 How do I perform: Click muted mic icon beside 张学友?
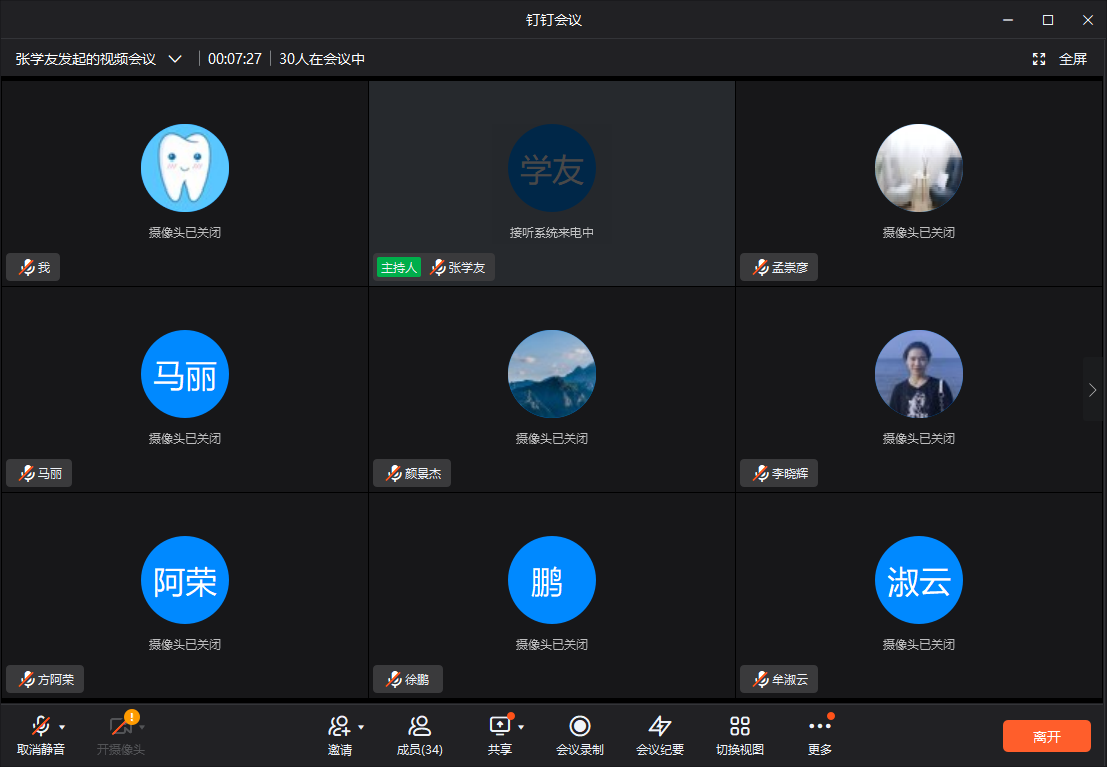coord(438,268)
